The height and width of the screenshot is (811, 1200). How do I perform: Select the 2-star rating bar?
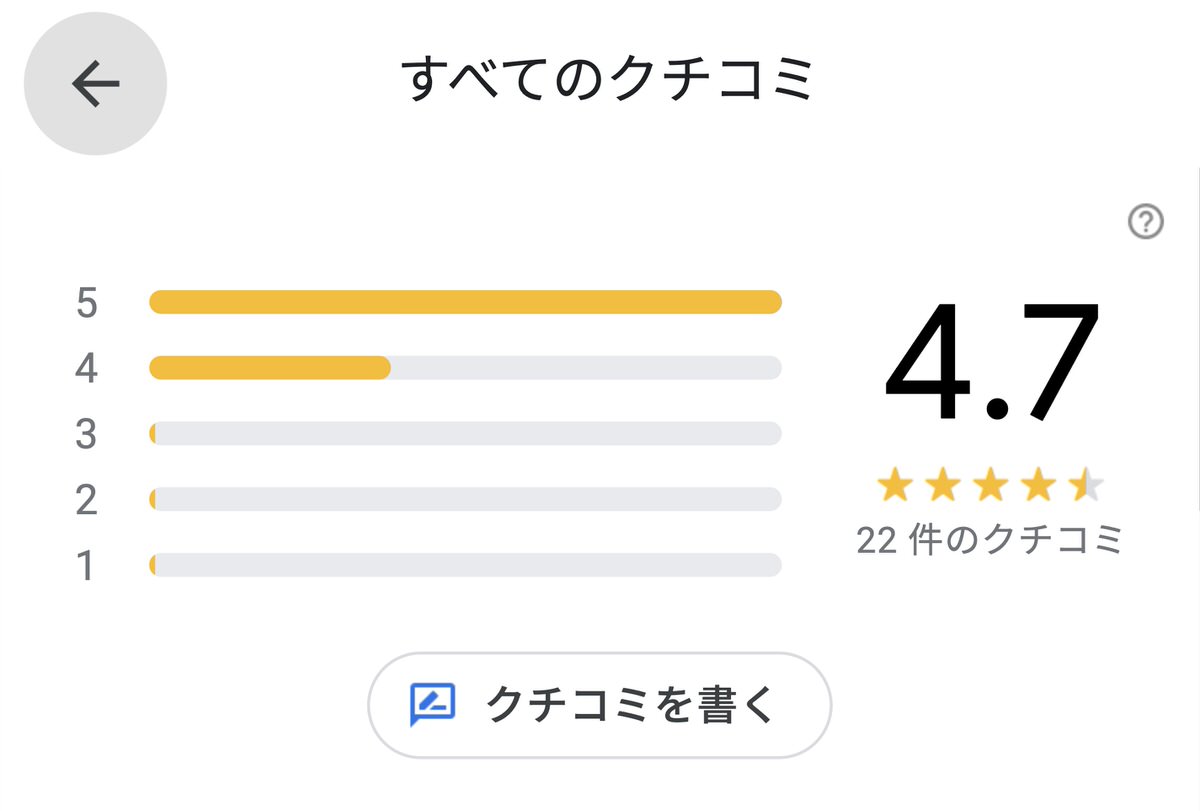465,499
